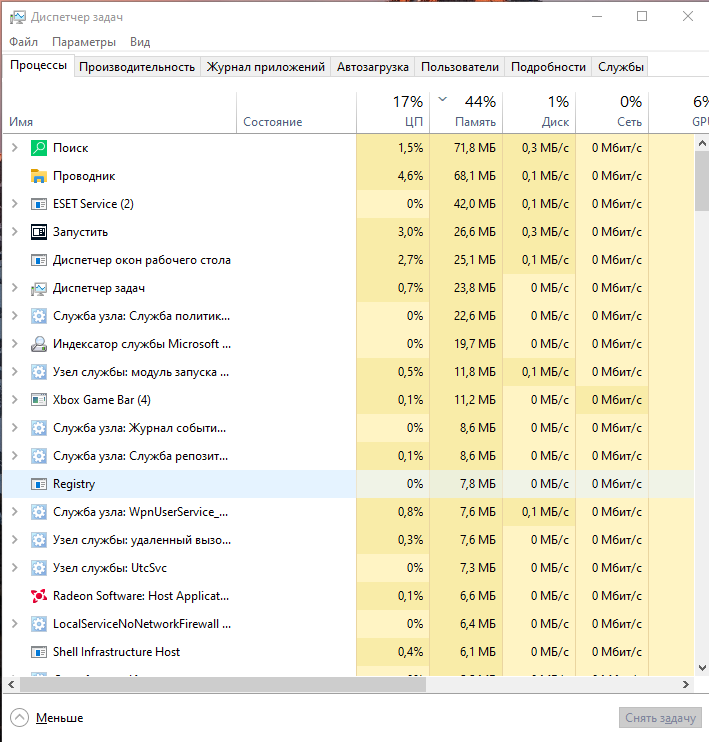Expand the Xbox Game Bar (4) group
709x742 pixels.
point(14,400)
